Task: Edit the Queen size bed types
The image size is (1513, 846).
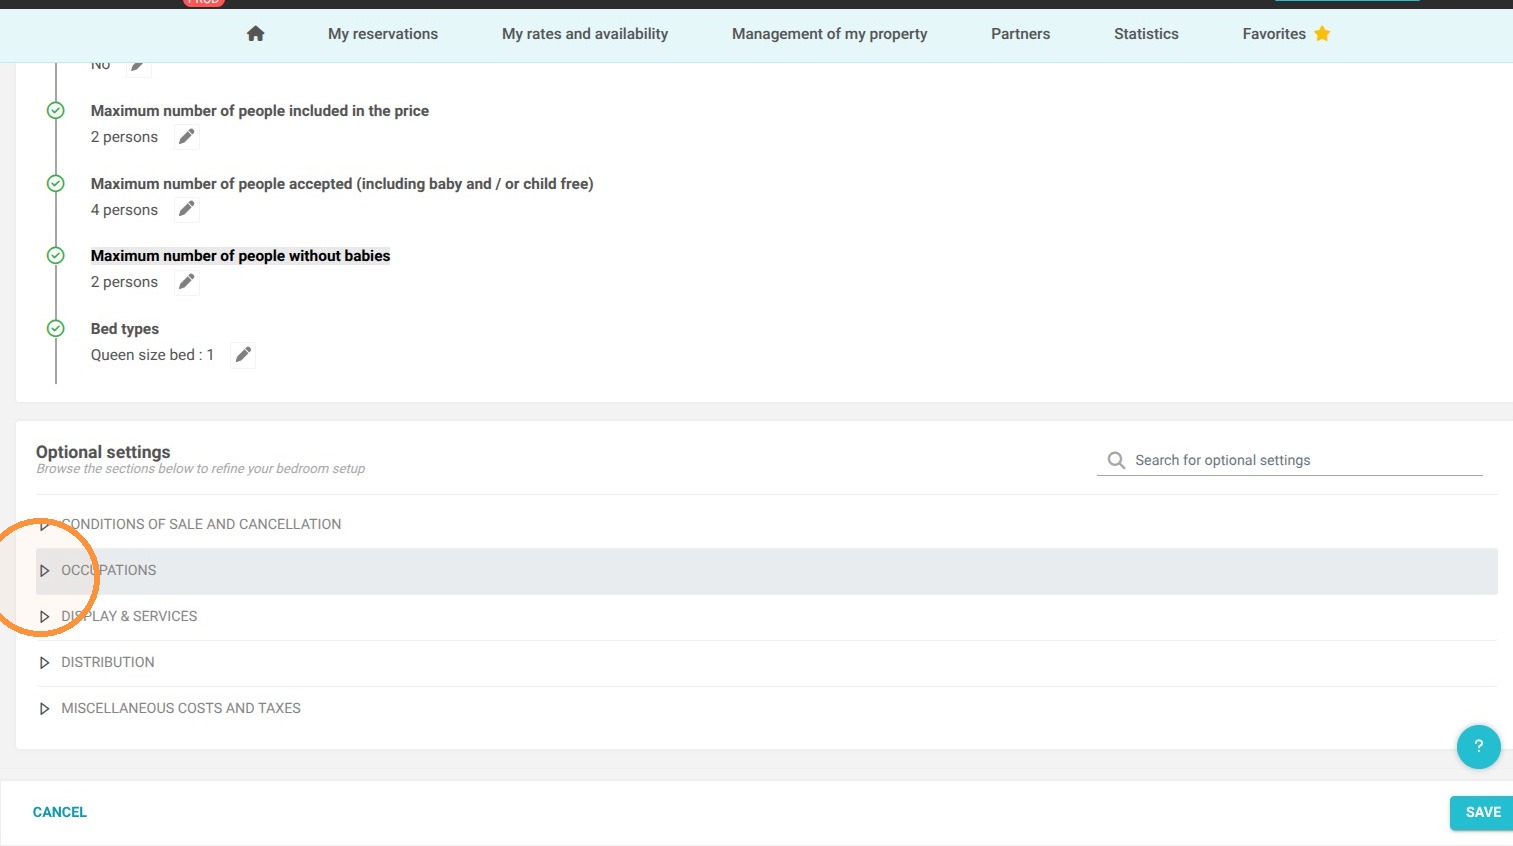Action: (243, 355)
